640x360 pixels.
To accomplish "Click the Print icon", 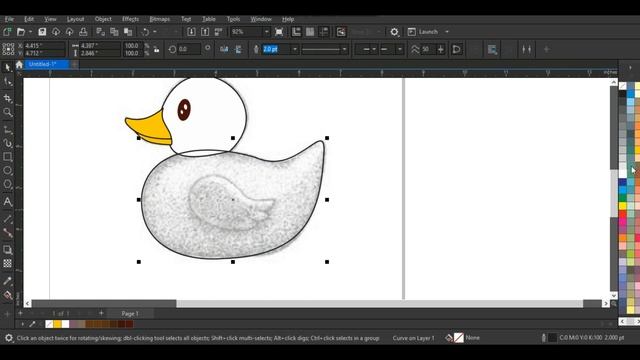I will [x=83, y=32].
